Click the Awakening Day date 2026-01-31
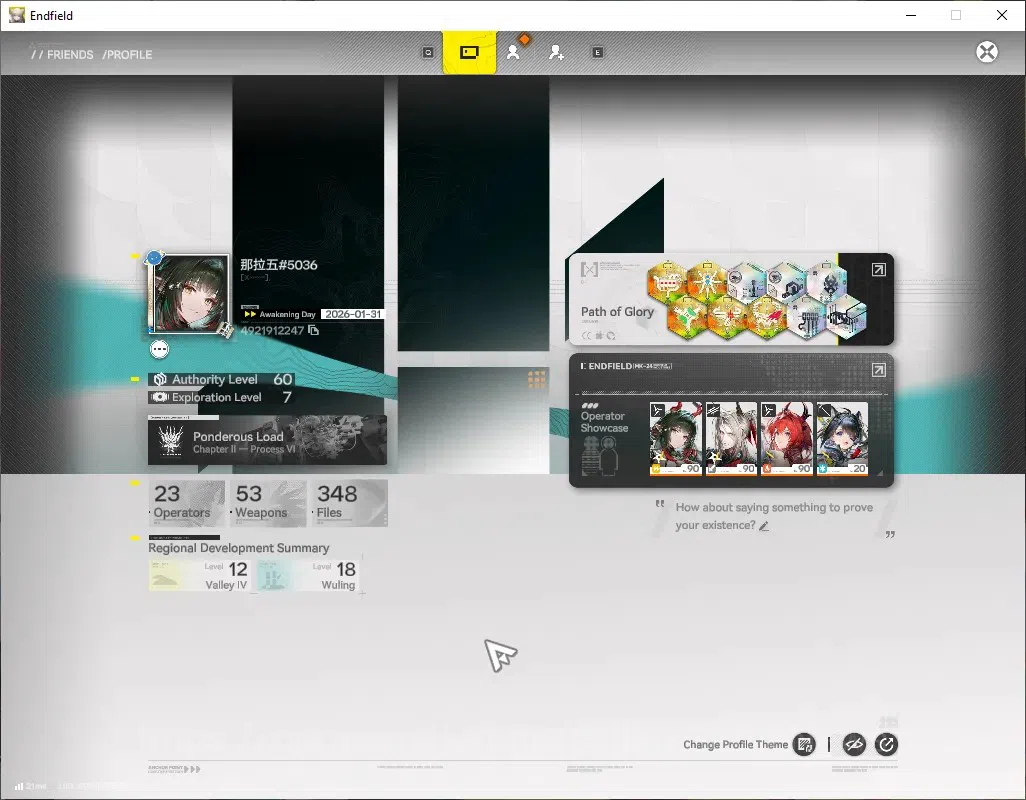The height and width of the screenshot is (800, 1026). tap(353, 314)
